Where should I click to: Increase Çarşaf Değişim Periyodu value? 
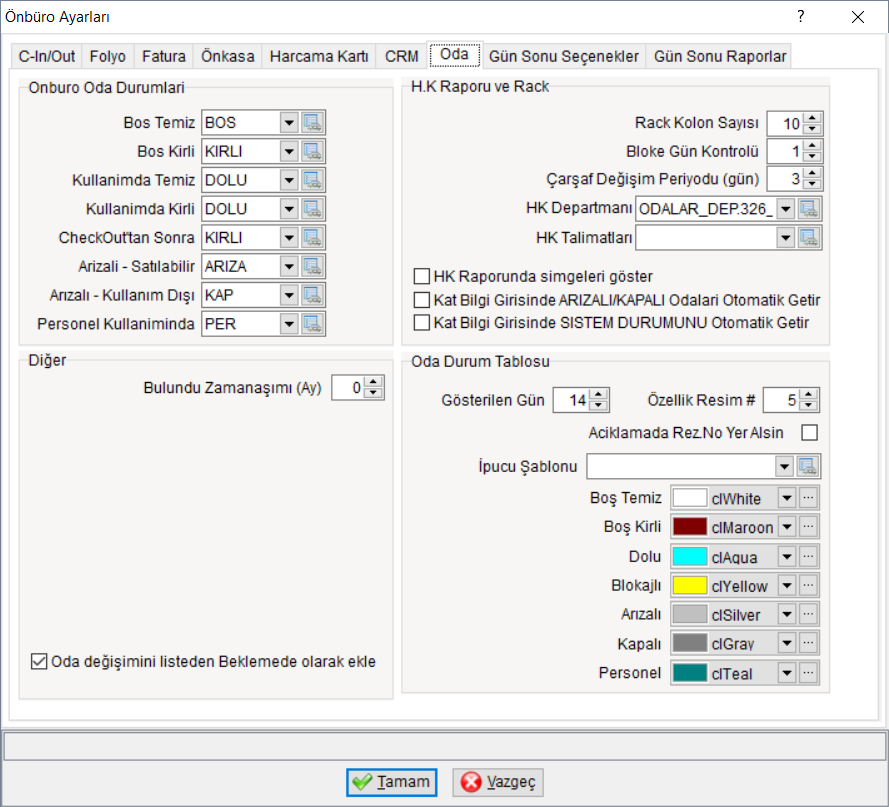pos(813,174)
